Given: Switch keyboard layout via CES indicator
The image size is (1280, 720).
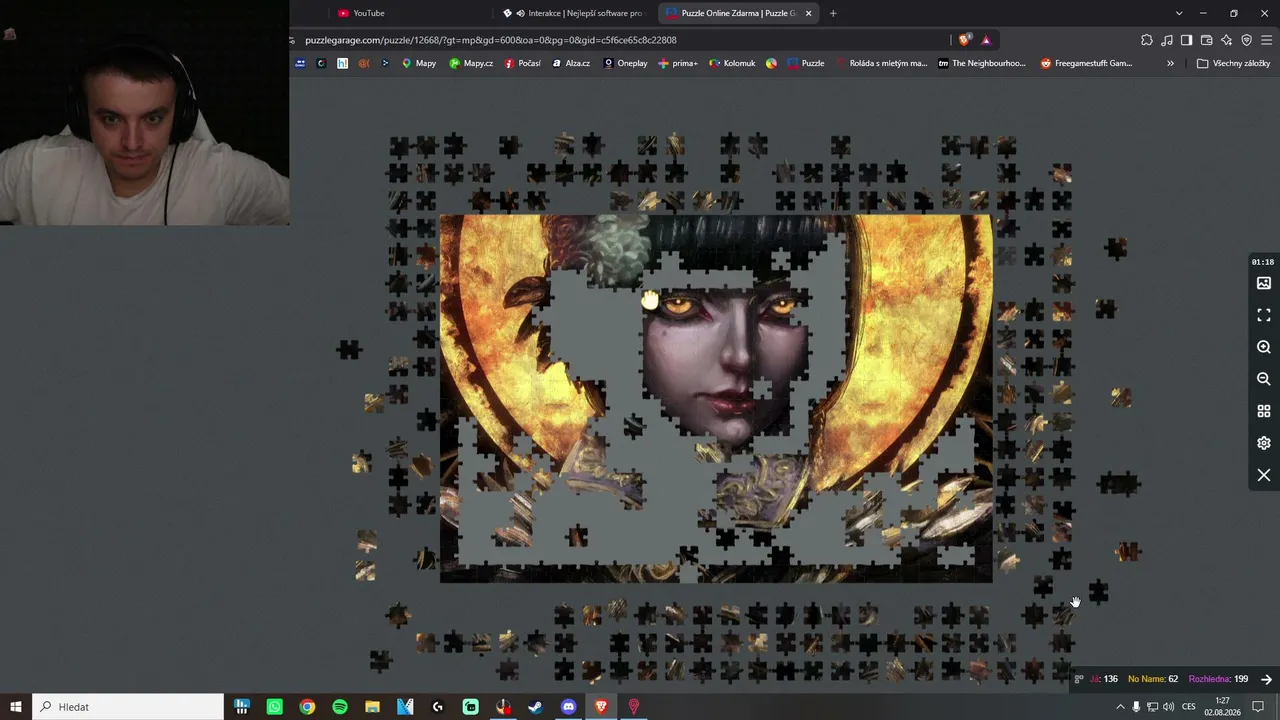Looking at the screenshot, I should tap(1189, 707).
